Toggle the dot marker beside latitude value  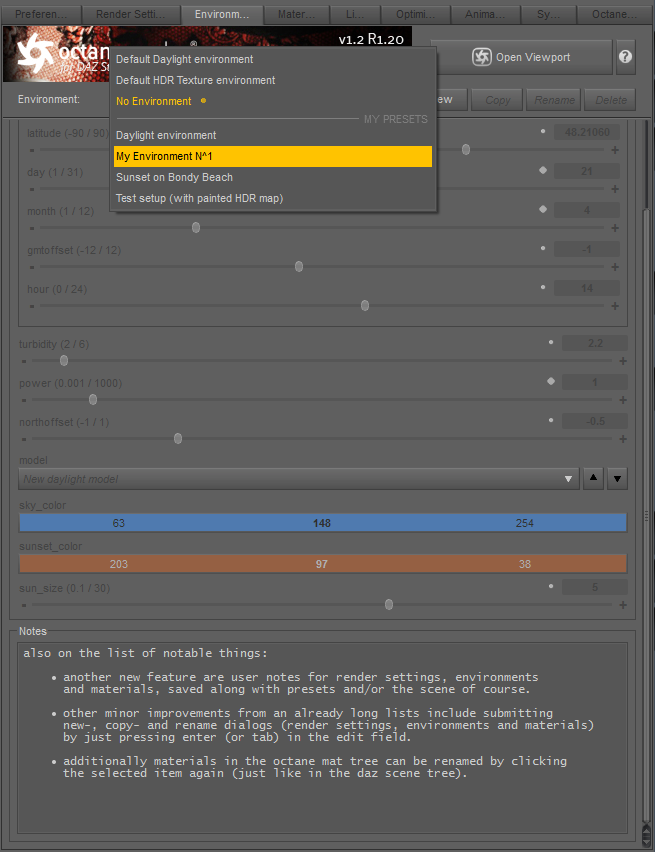(x=542, y=131)
